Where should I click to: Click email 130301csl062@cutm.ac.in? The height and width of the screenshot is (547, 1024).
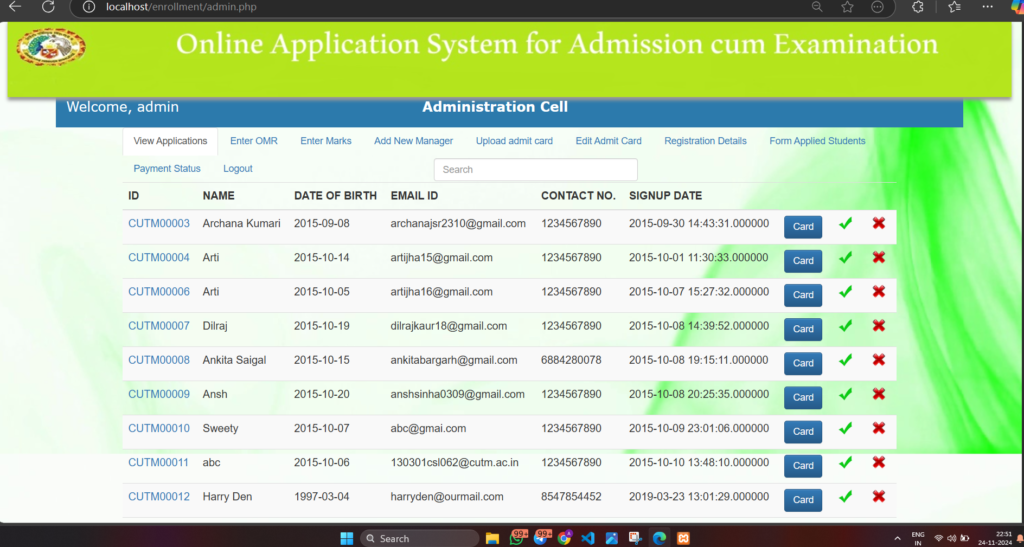coord(455,463)
